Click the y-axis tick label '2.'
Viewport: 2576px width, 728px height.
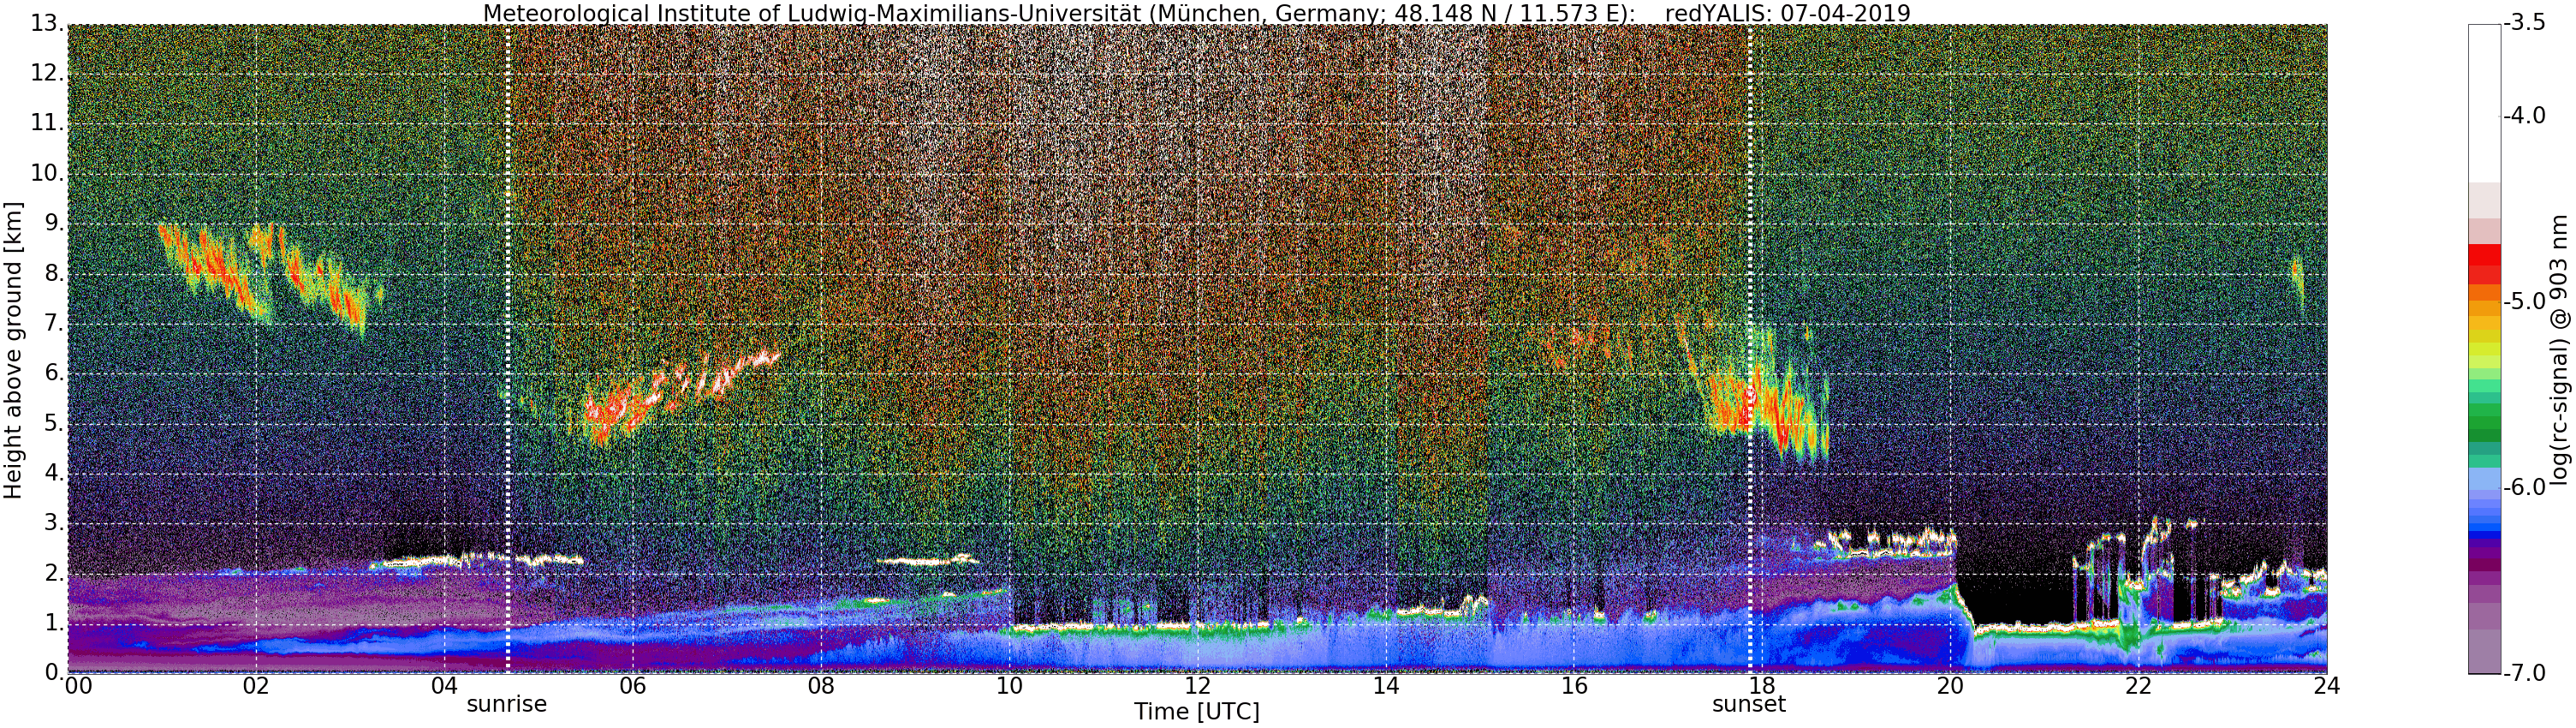(x=52, y=573)
